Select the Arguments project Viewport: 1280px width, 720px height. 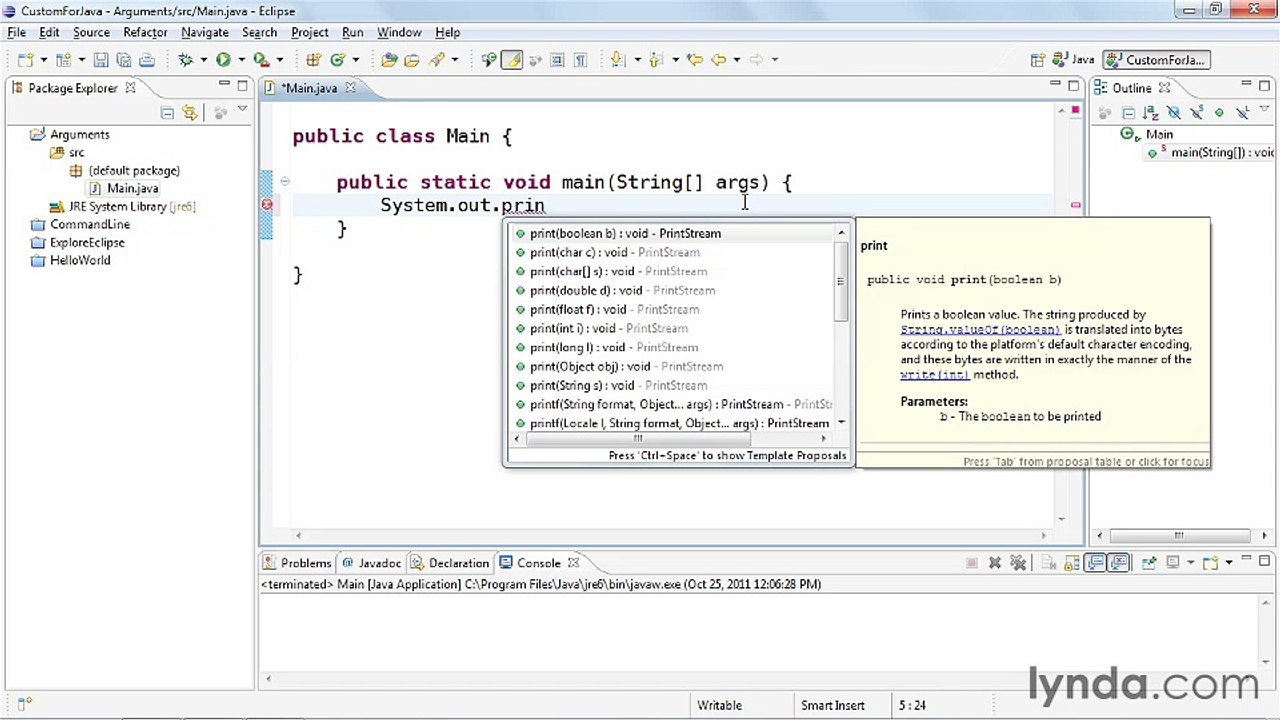[80, 135]
